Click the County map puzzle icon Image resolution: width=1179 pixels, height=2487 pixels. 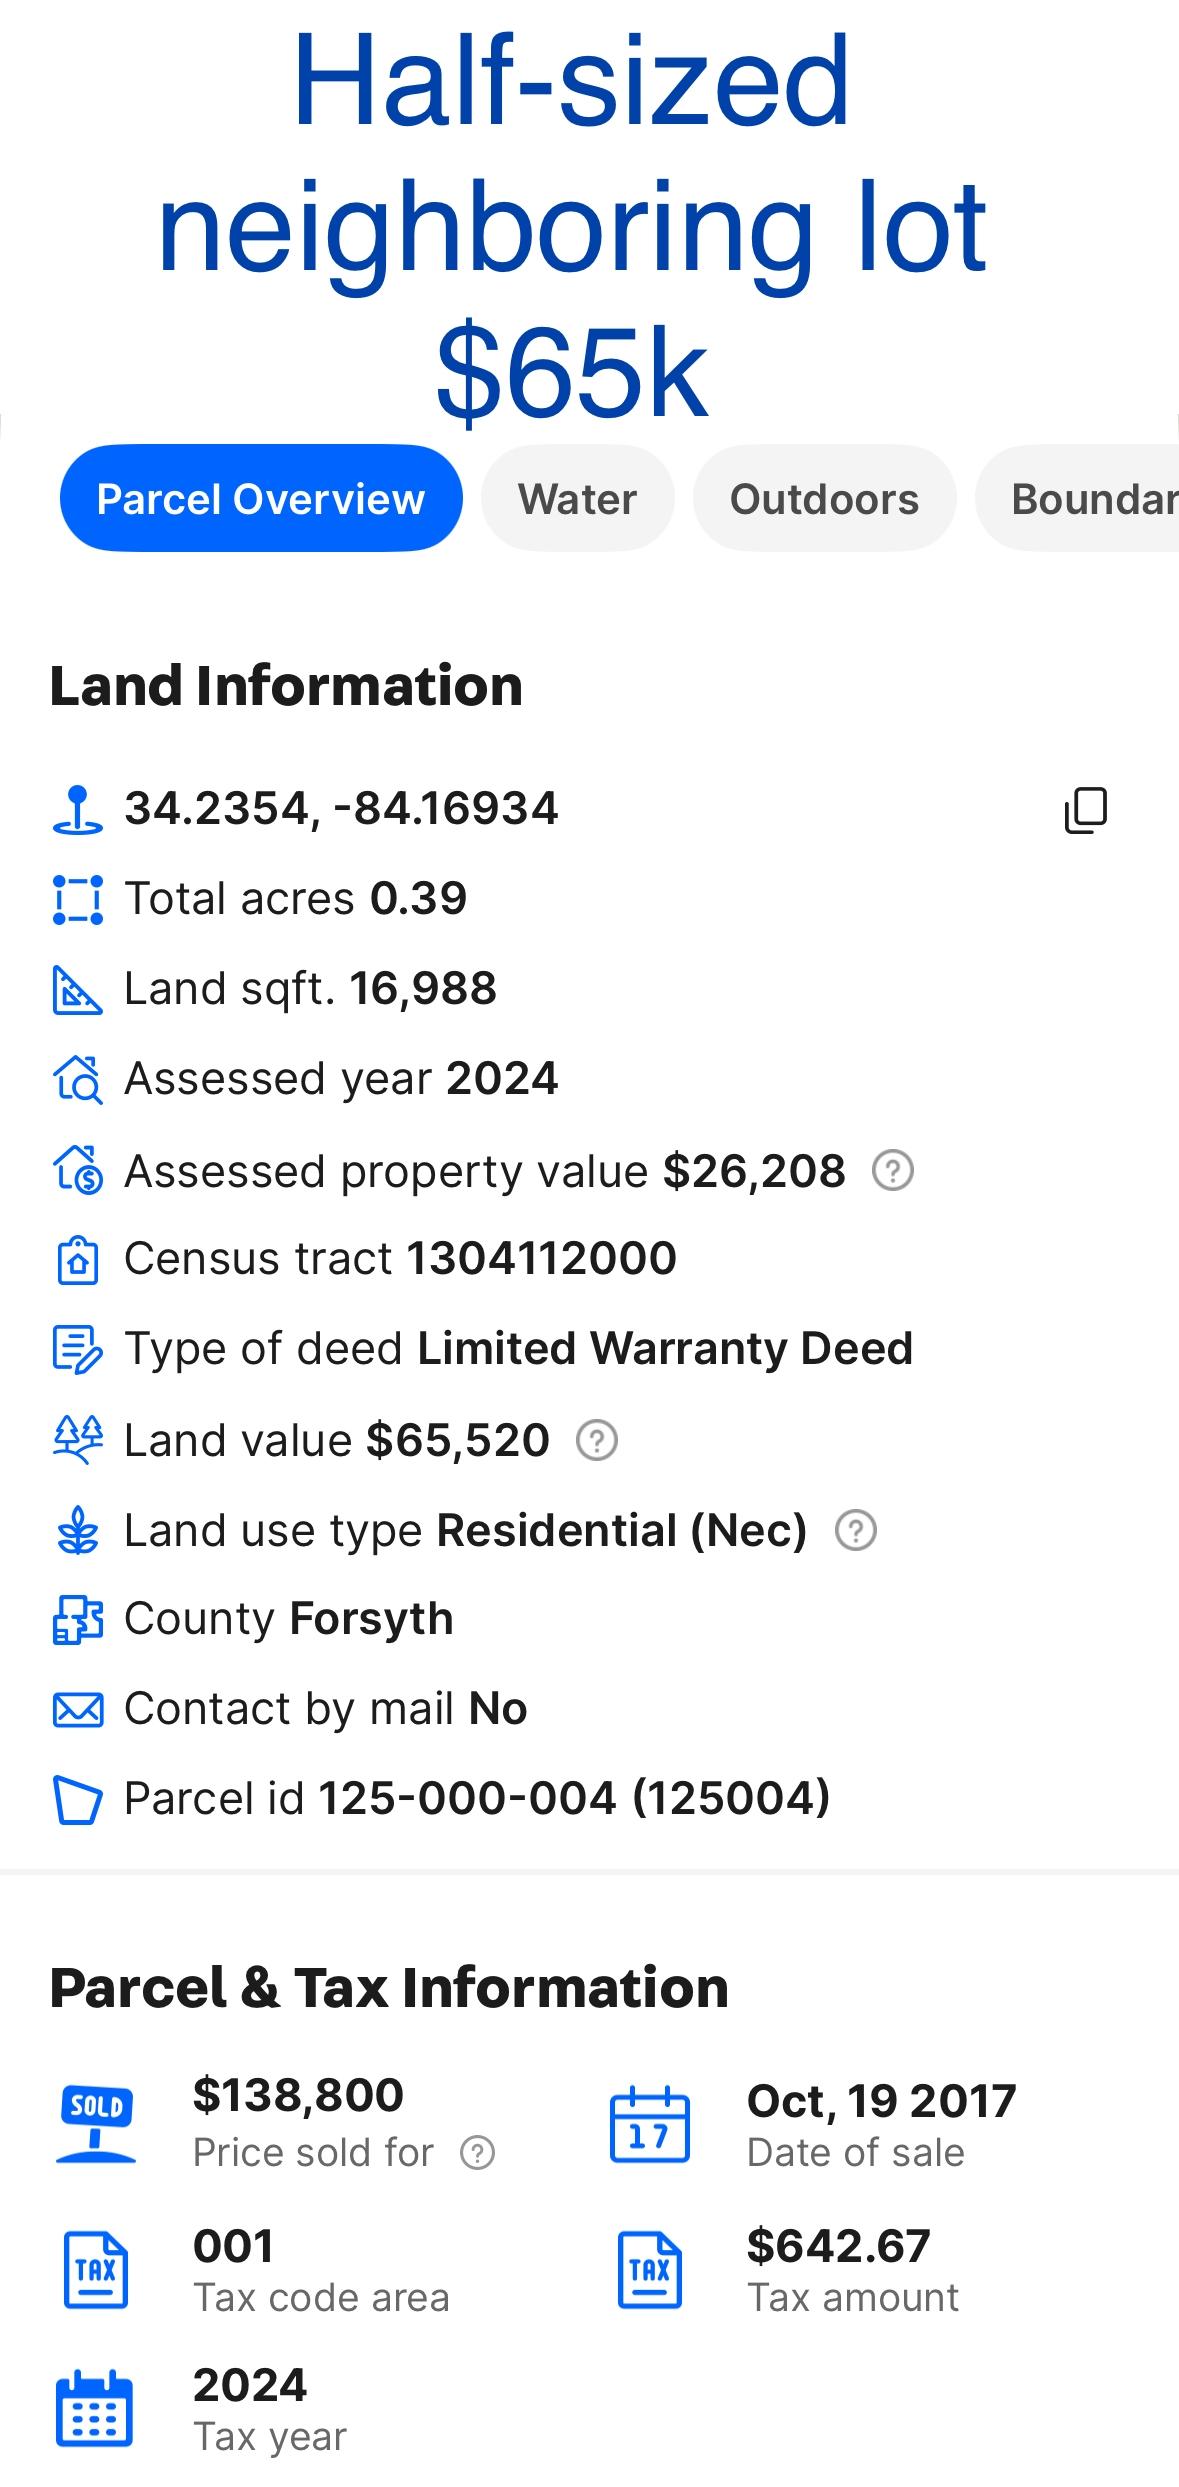point(77,1620)
